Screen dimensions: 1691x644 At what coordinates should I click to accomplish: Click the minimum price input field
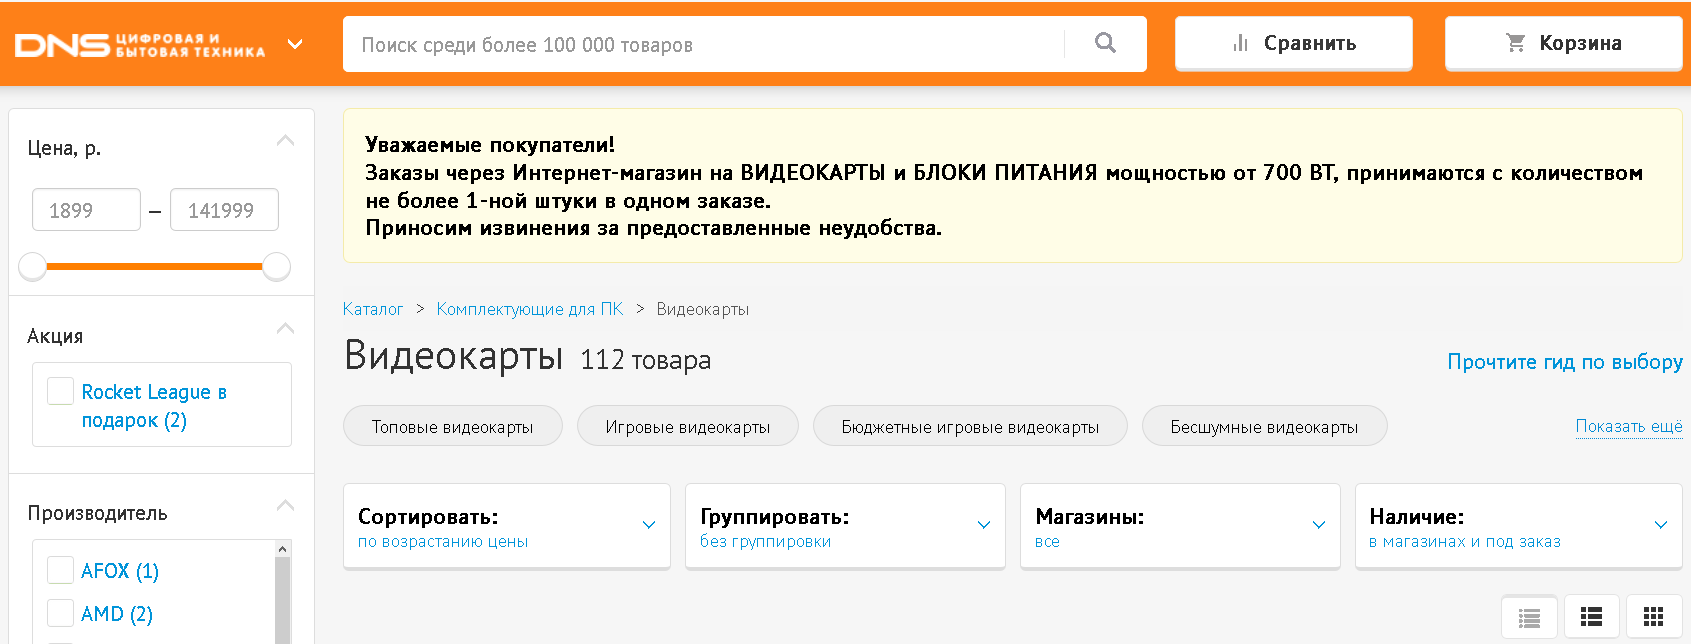[86, 210]
